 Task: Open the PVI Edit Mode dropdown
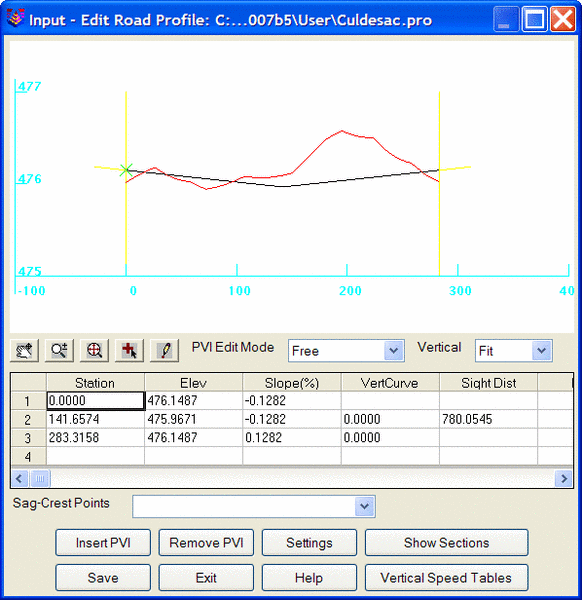[x=346, y=351]
